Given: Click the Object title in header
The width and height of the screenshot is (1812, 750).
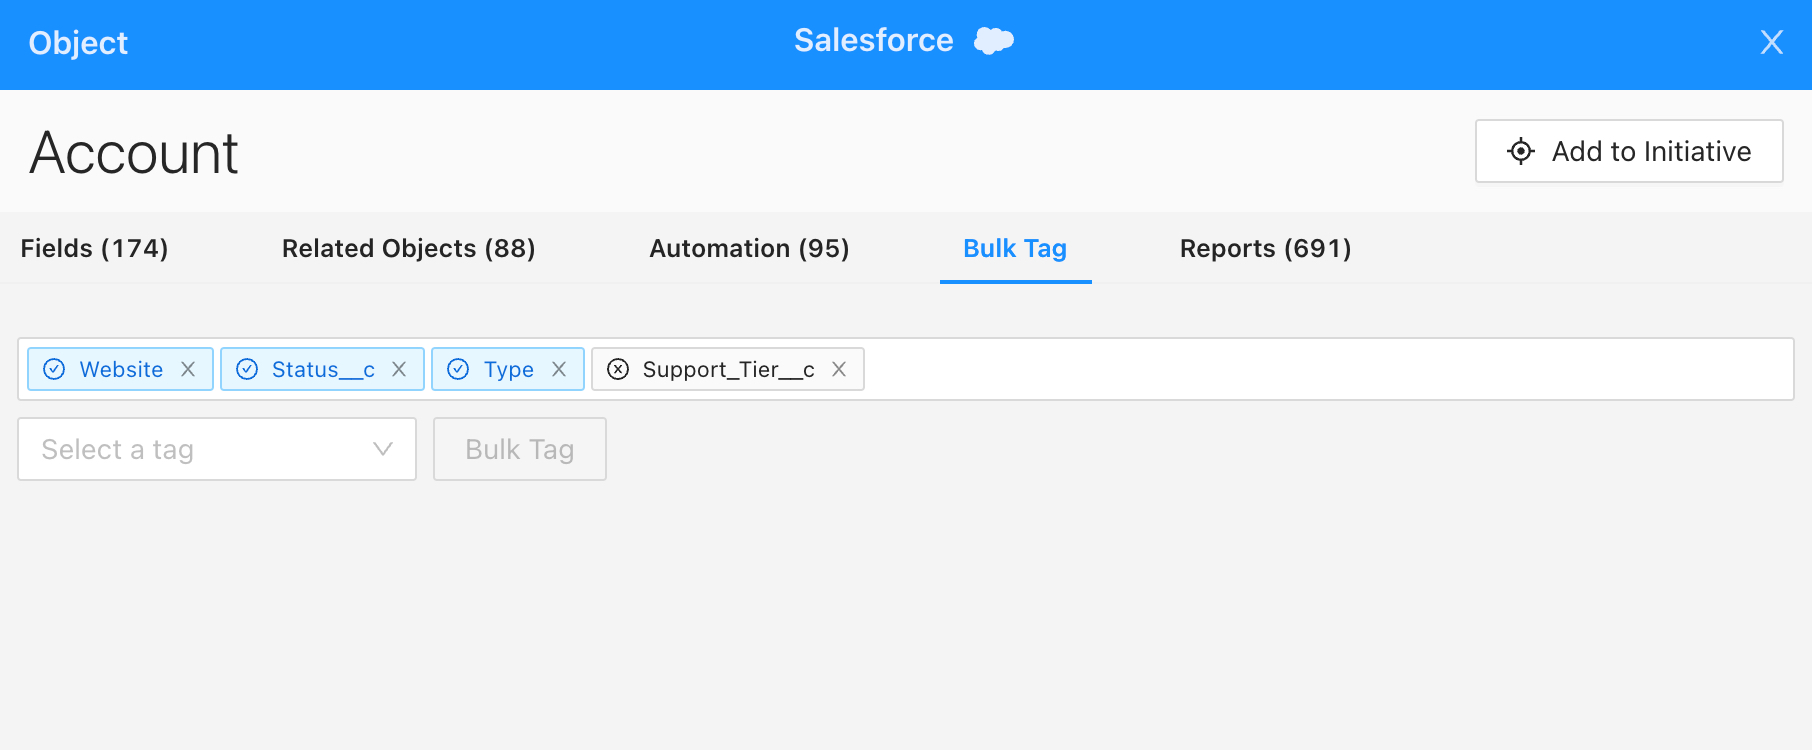Looking at the screenshot, I should (78, 43).
